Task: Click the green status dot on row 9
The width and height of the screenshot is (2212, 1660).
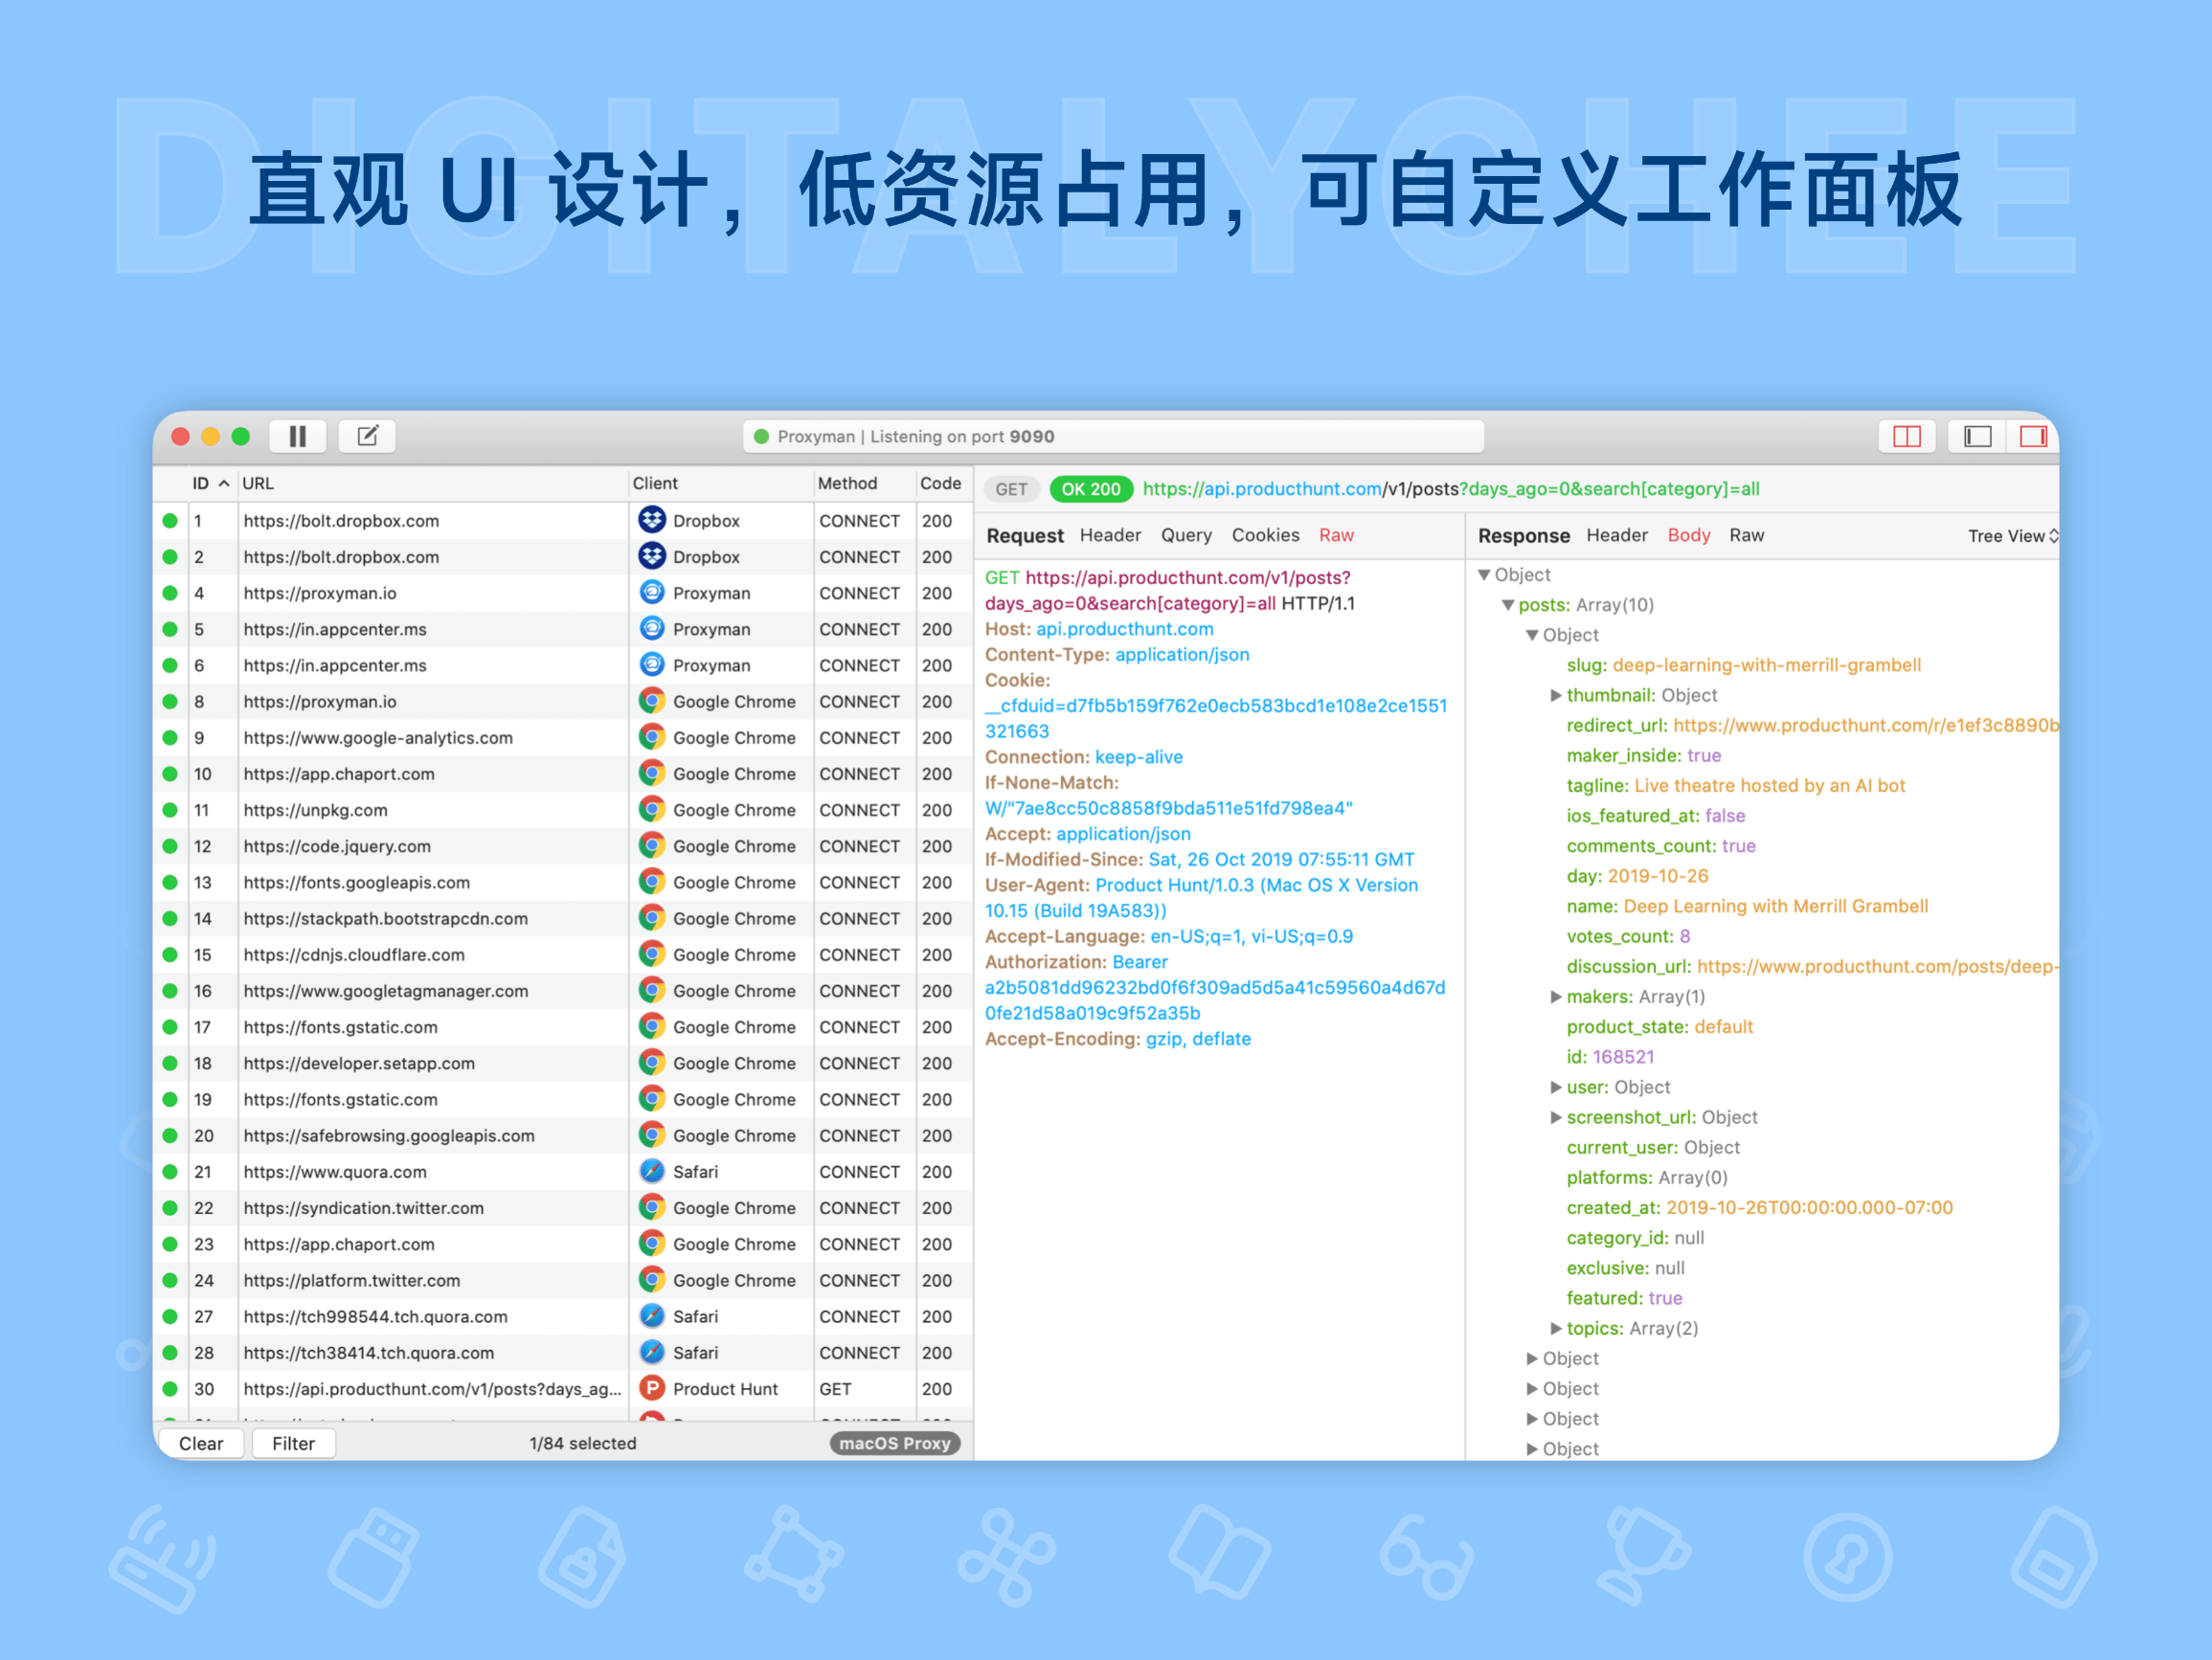Action: click(x=169, y=737)
